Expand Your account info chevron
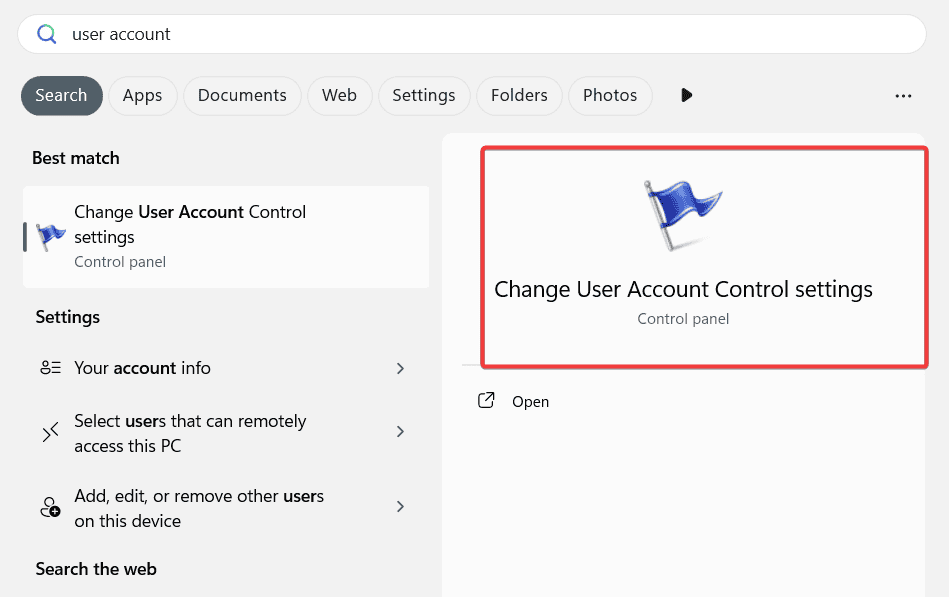The height and width of the screenshot is (597, 949). point(400,368)
